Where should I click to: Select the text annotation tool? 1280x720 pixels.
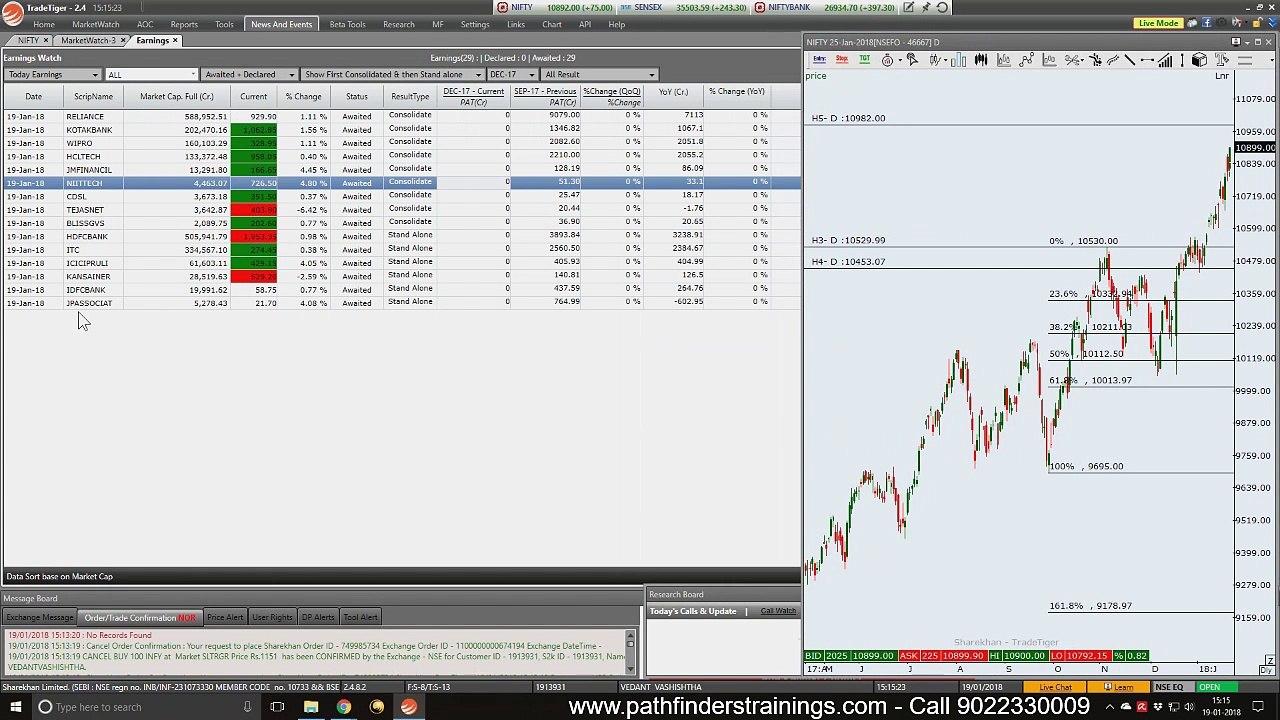(1222, 60)
